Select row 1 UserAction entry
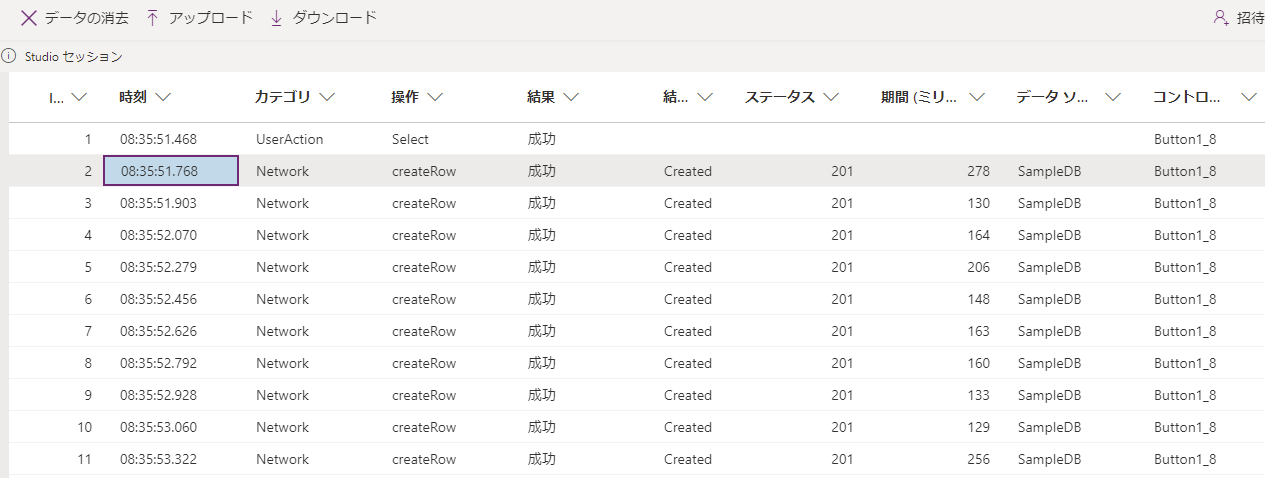The image size is (1265, 478). (x=289, y=139)
